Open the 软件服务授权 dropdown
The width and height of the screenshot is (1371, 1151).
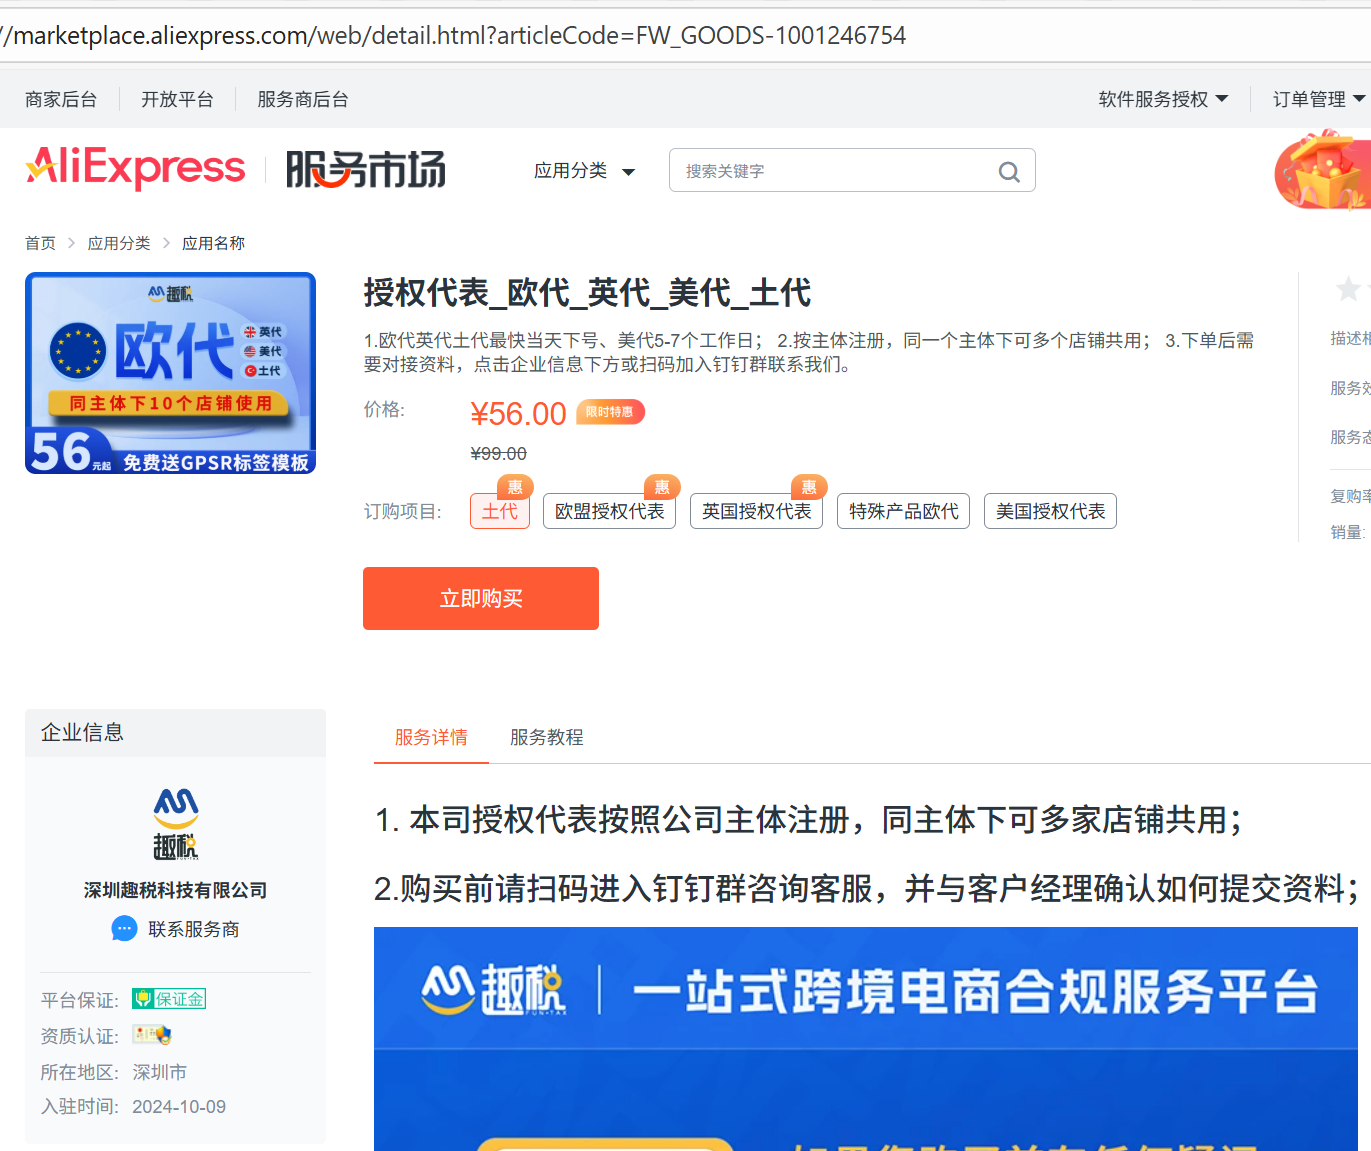tap(1163, 99)
